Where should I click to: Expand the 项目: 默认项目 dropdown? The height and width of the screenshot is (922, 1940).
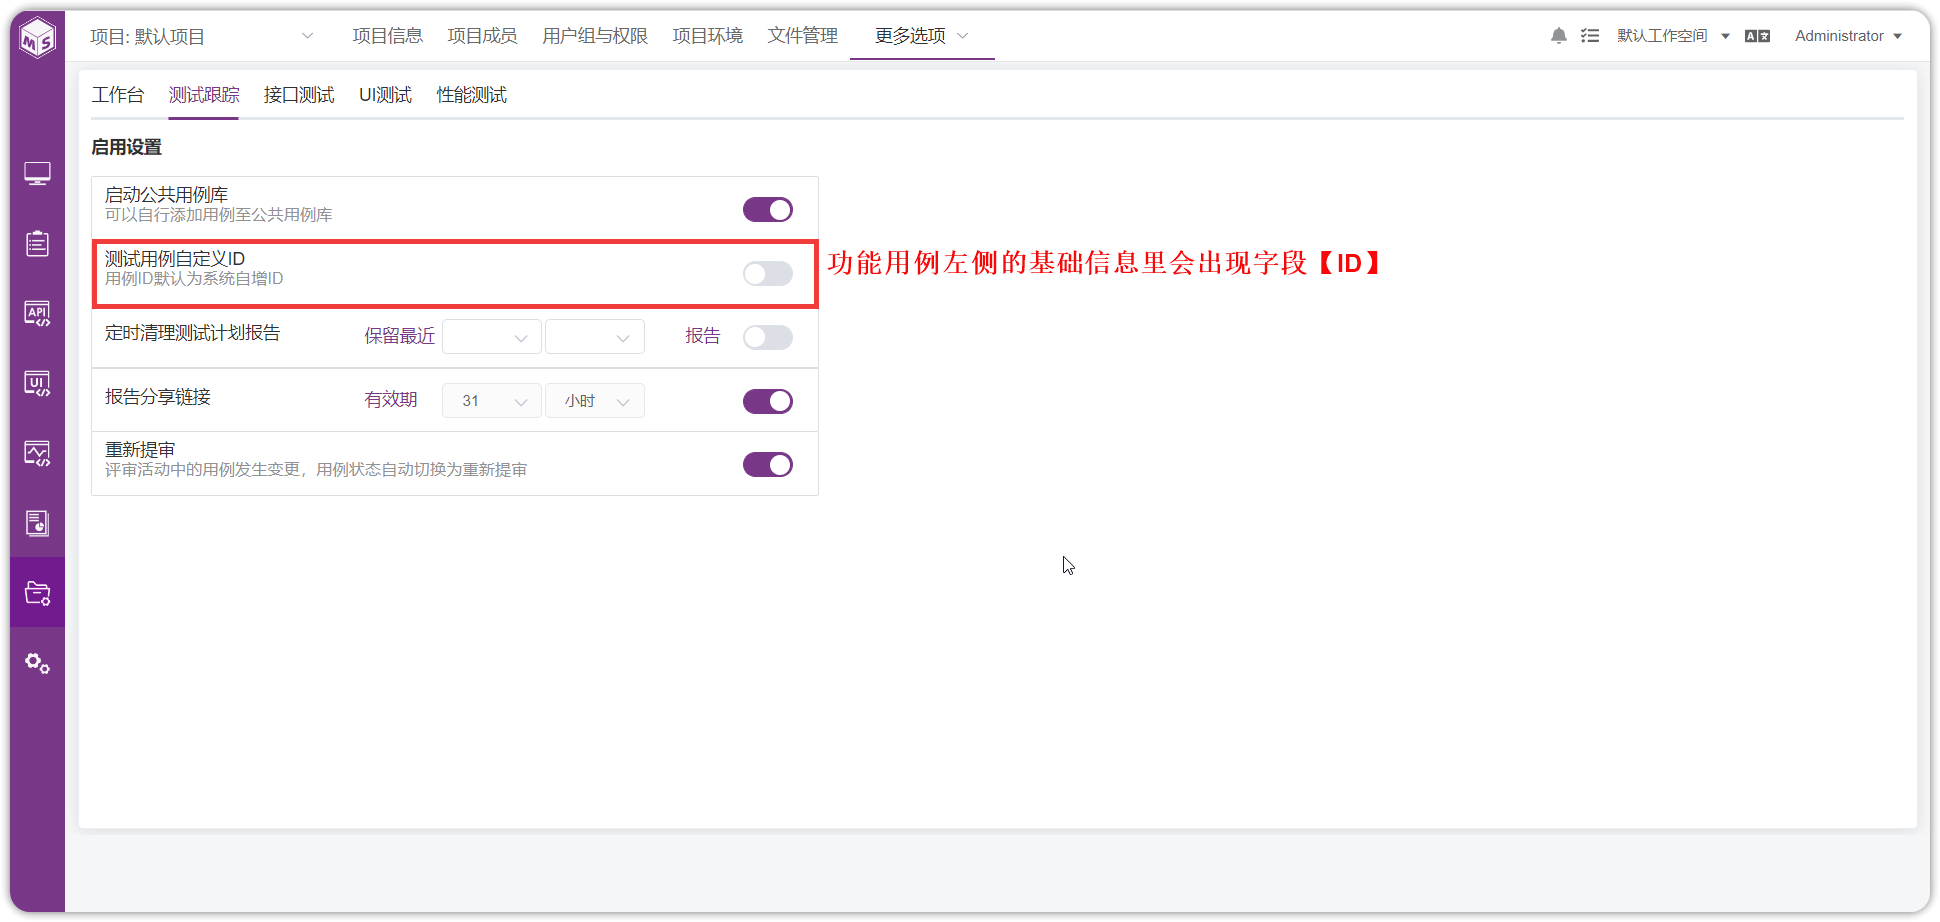pyautogui.click(x=202, y=37)
